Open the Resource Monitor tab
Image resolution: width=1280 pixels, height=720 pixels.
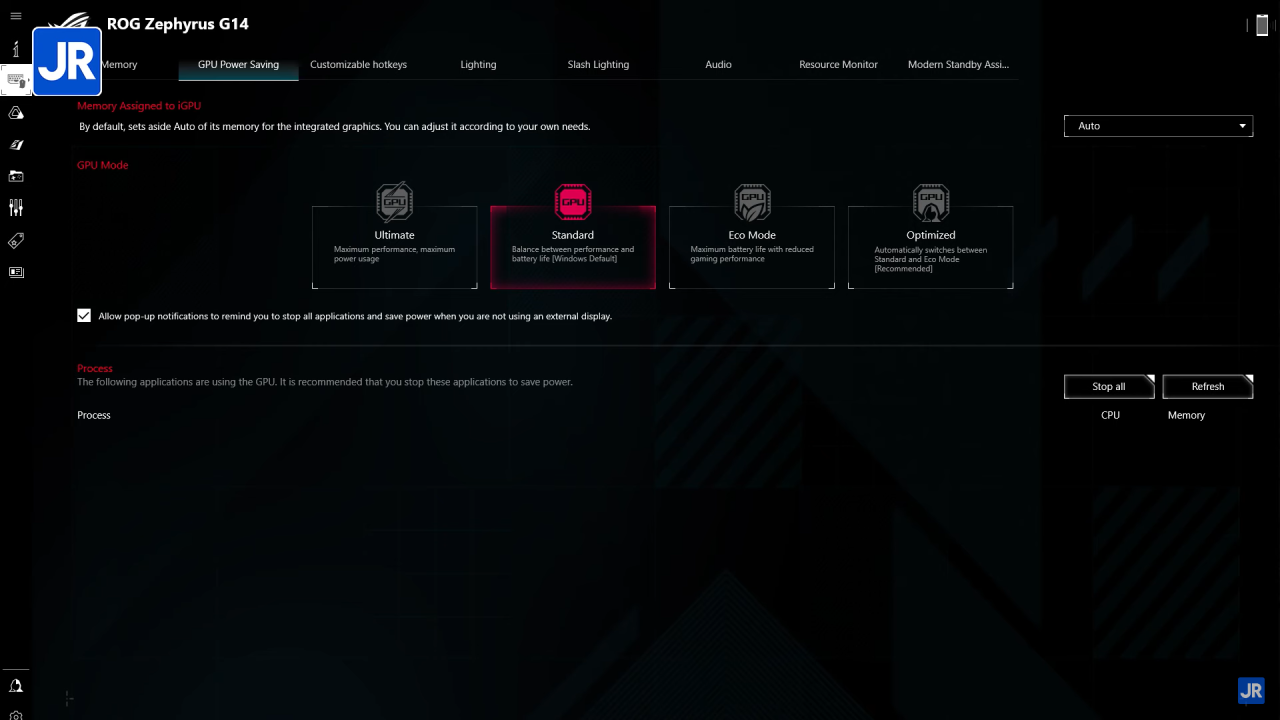[838, 65]
